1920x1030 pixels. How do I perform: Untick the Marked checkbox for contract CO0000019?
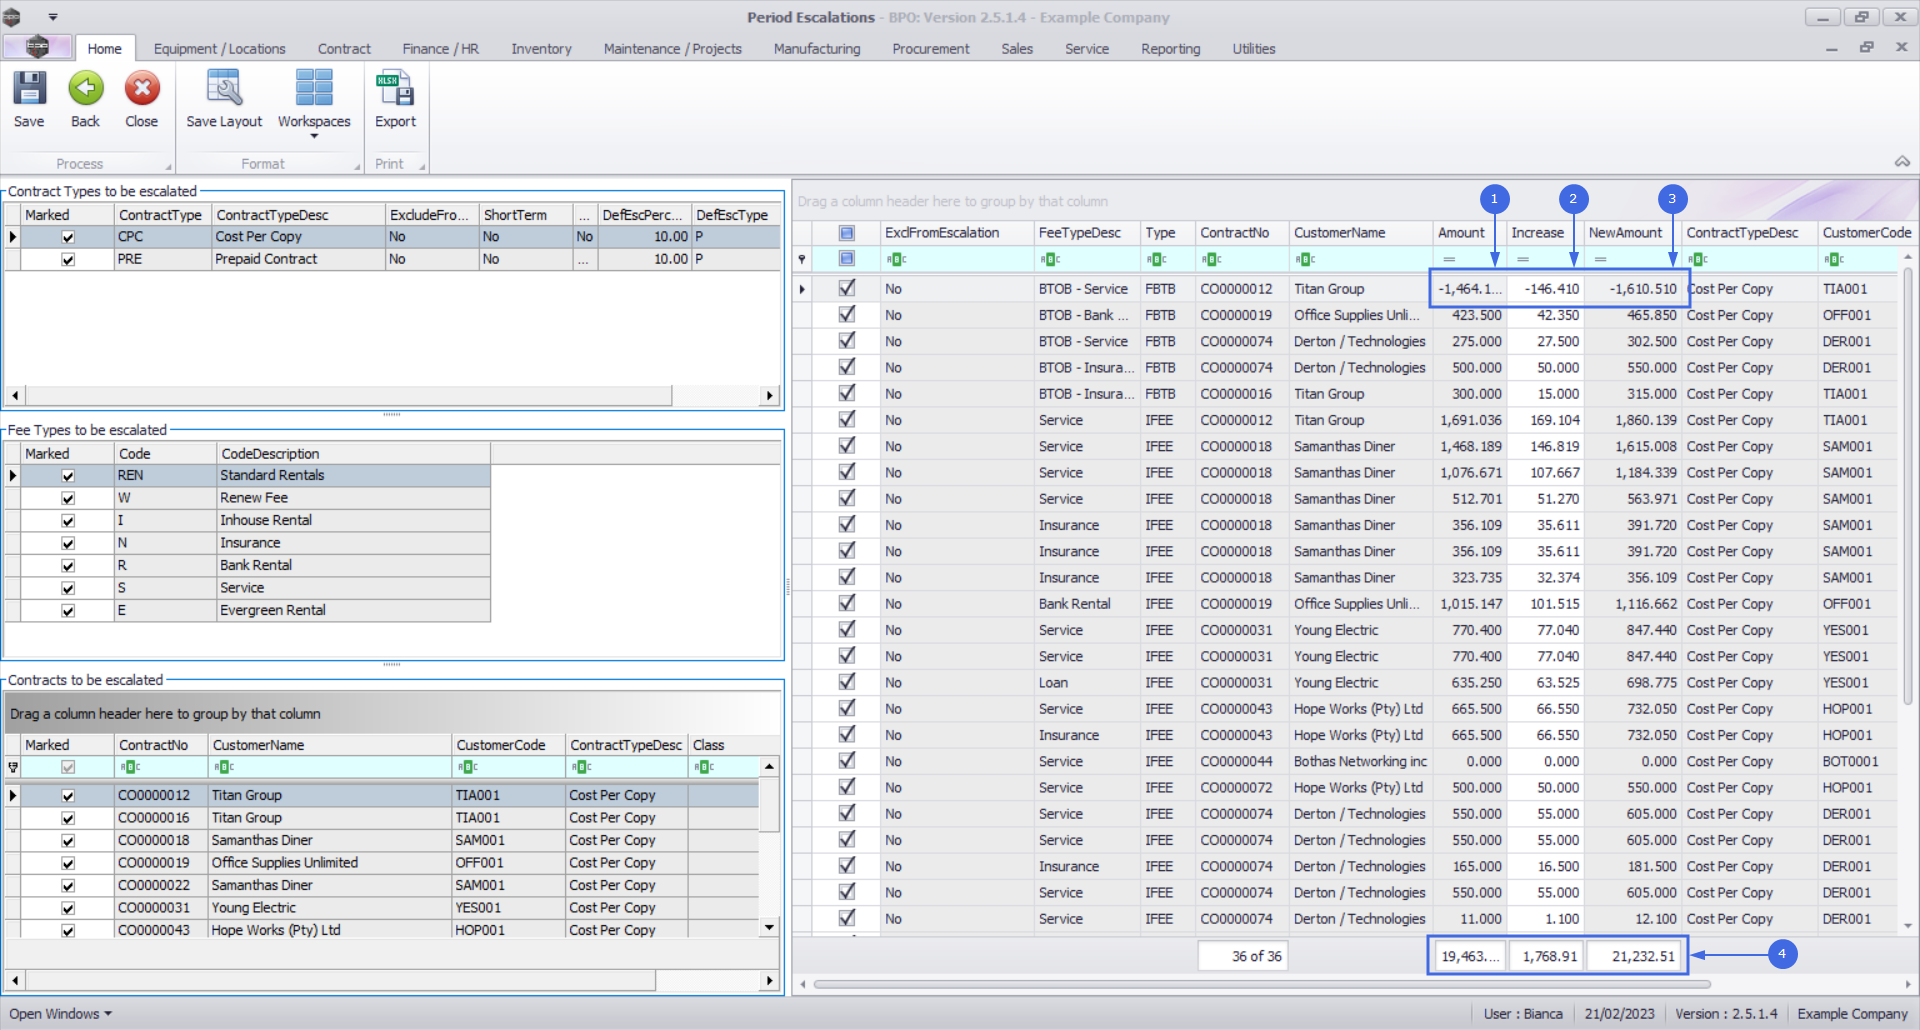coord(68,863)
